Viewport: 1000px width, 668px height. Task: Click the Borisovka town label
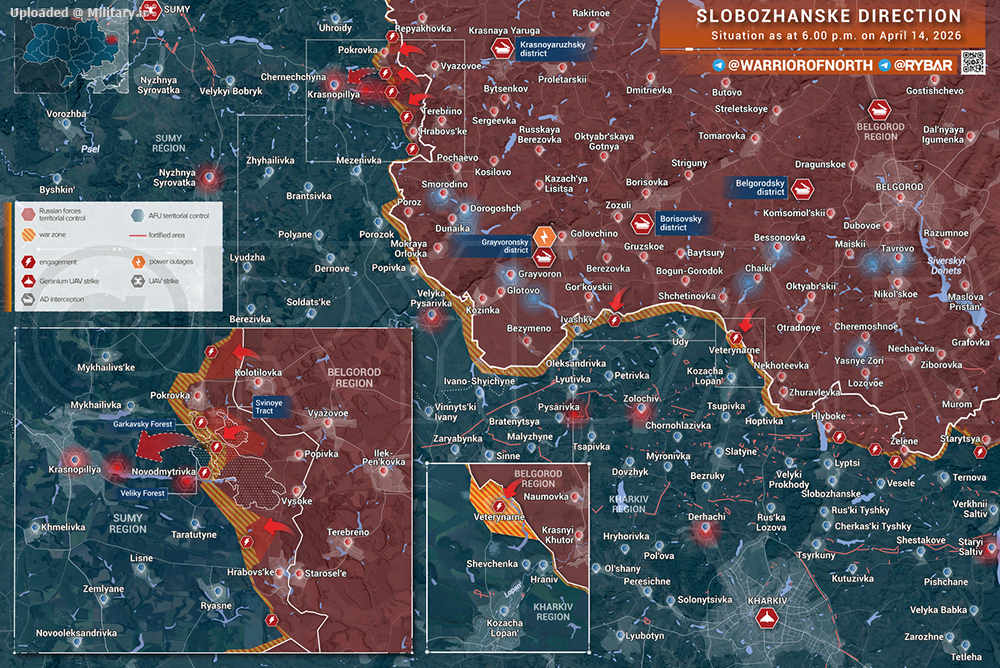[x=647, y=182]
